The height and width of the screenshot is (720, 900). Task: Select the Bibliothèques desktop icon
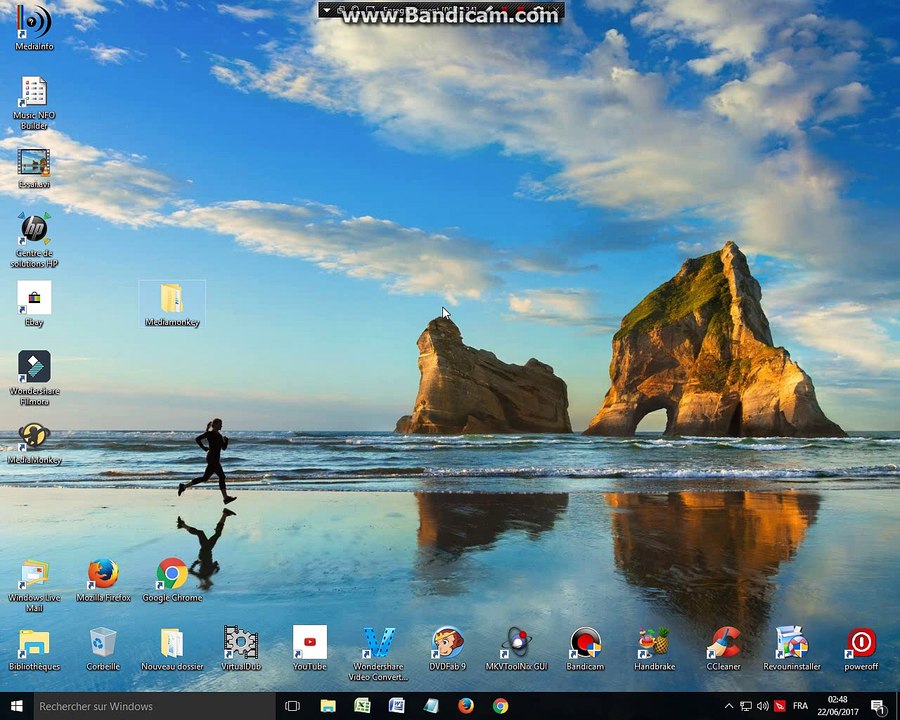tap(34, 649)
